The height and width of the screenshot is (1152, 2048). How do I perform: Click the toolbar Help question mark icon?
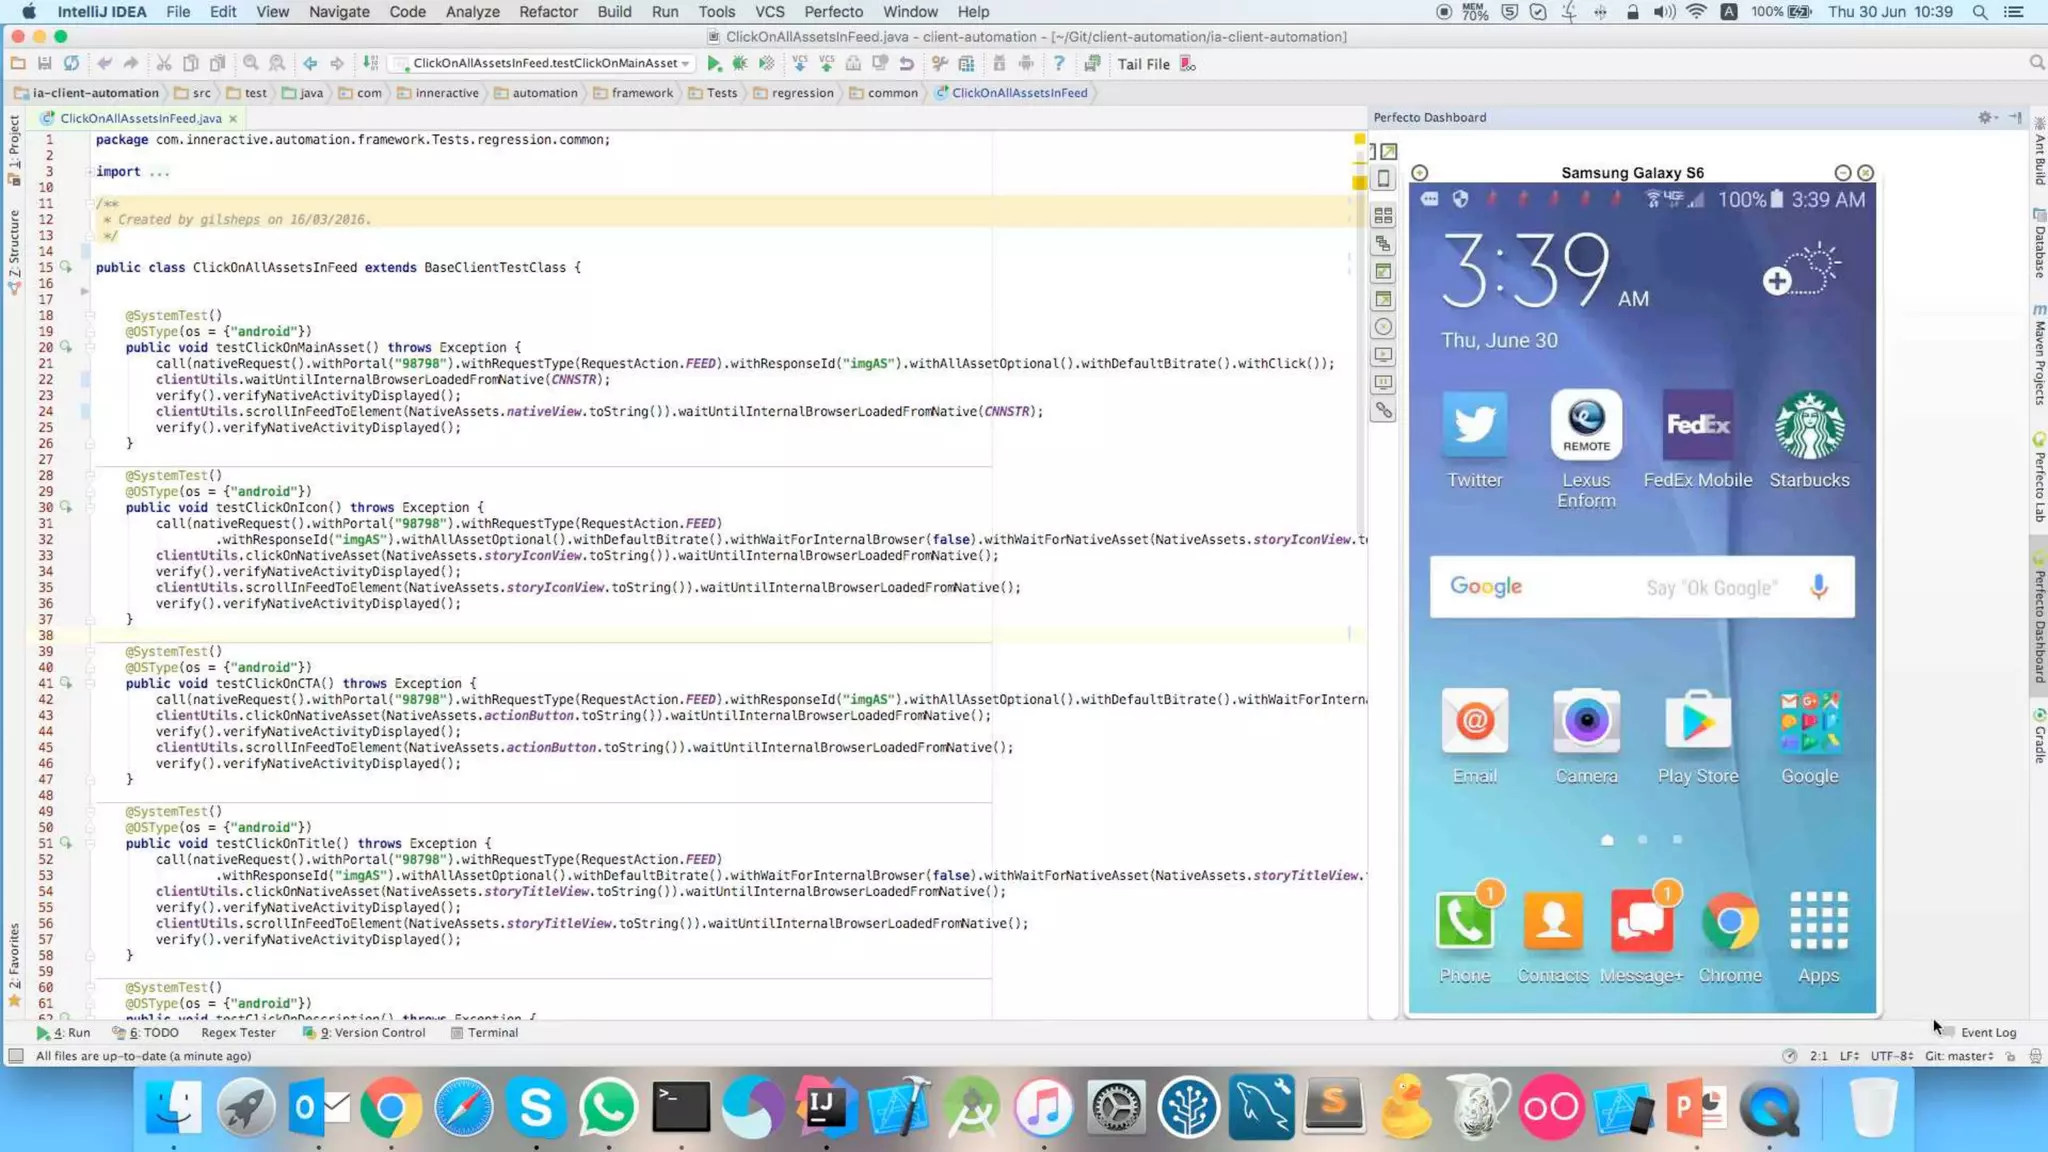tap(1059, 64)
